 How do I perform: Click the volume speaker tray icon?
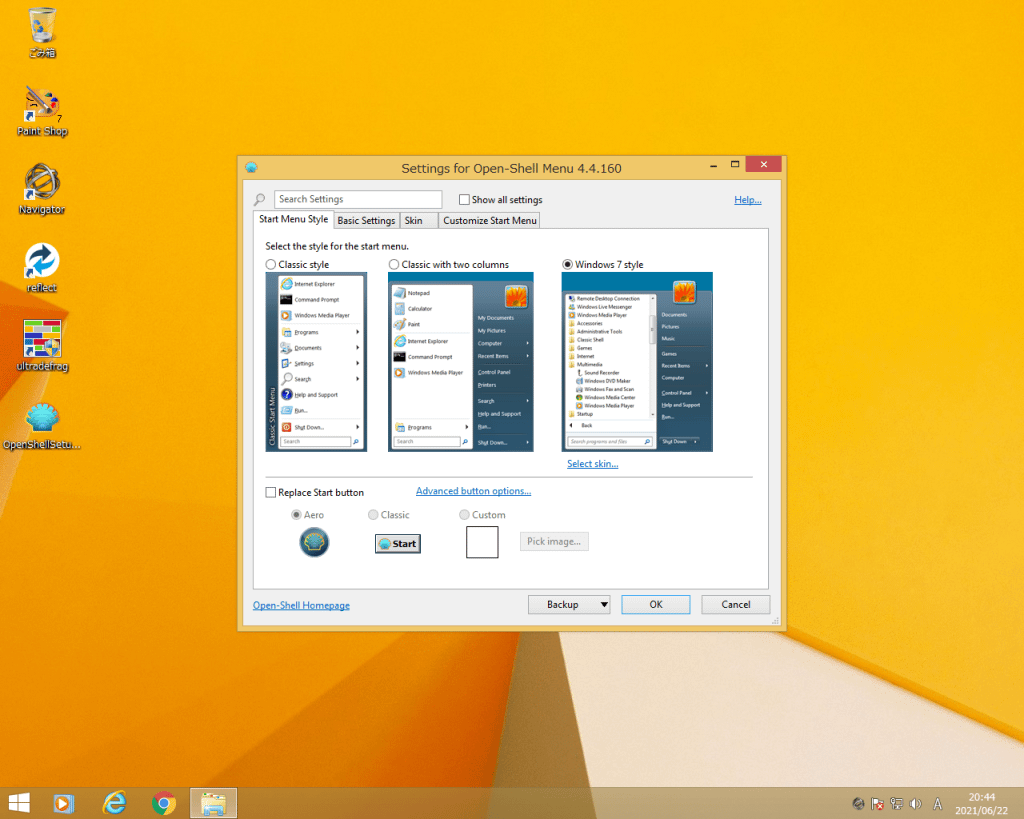click(x=916, y=804)
